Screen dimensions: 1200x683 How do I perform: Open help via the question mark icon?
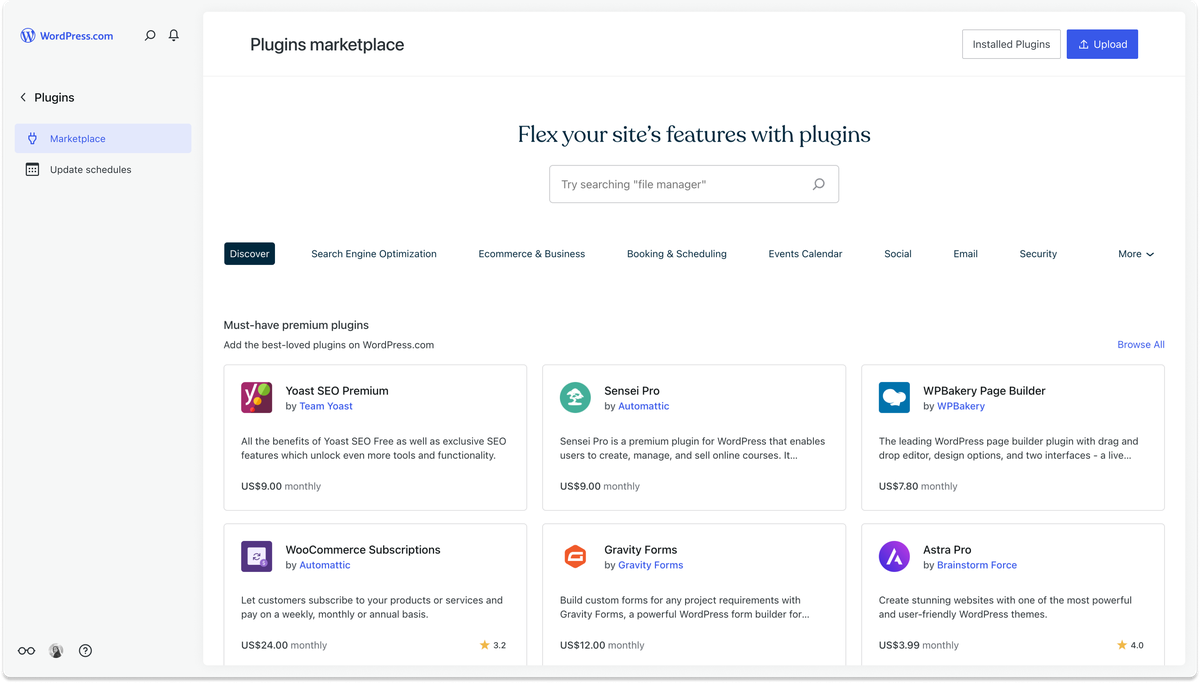[x=85, y=650]
